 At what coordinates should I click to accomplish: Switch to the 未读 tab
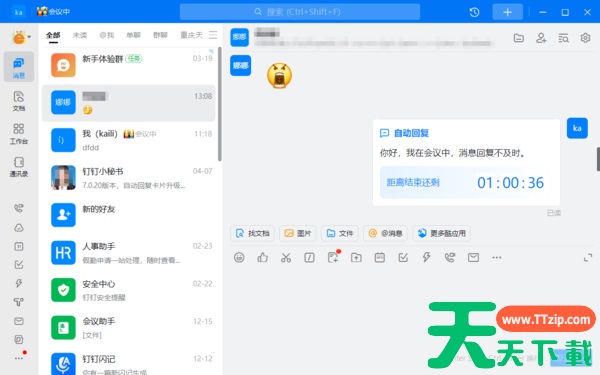80,35
